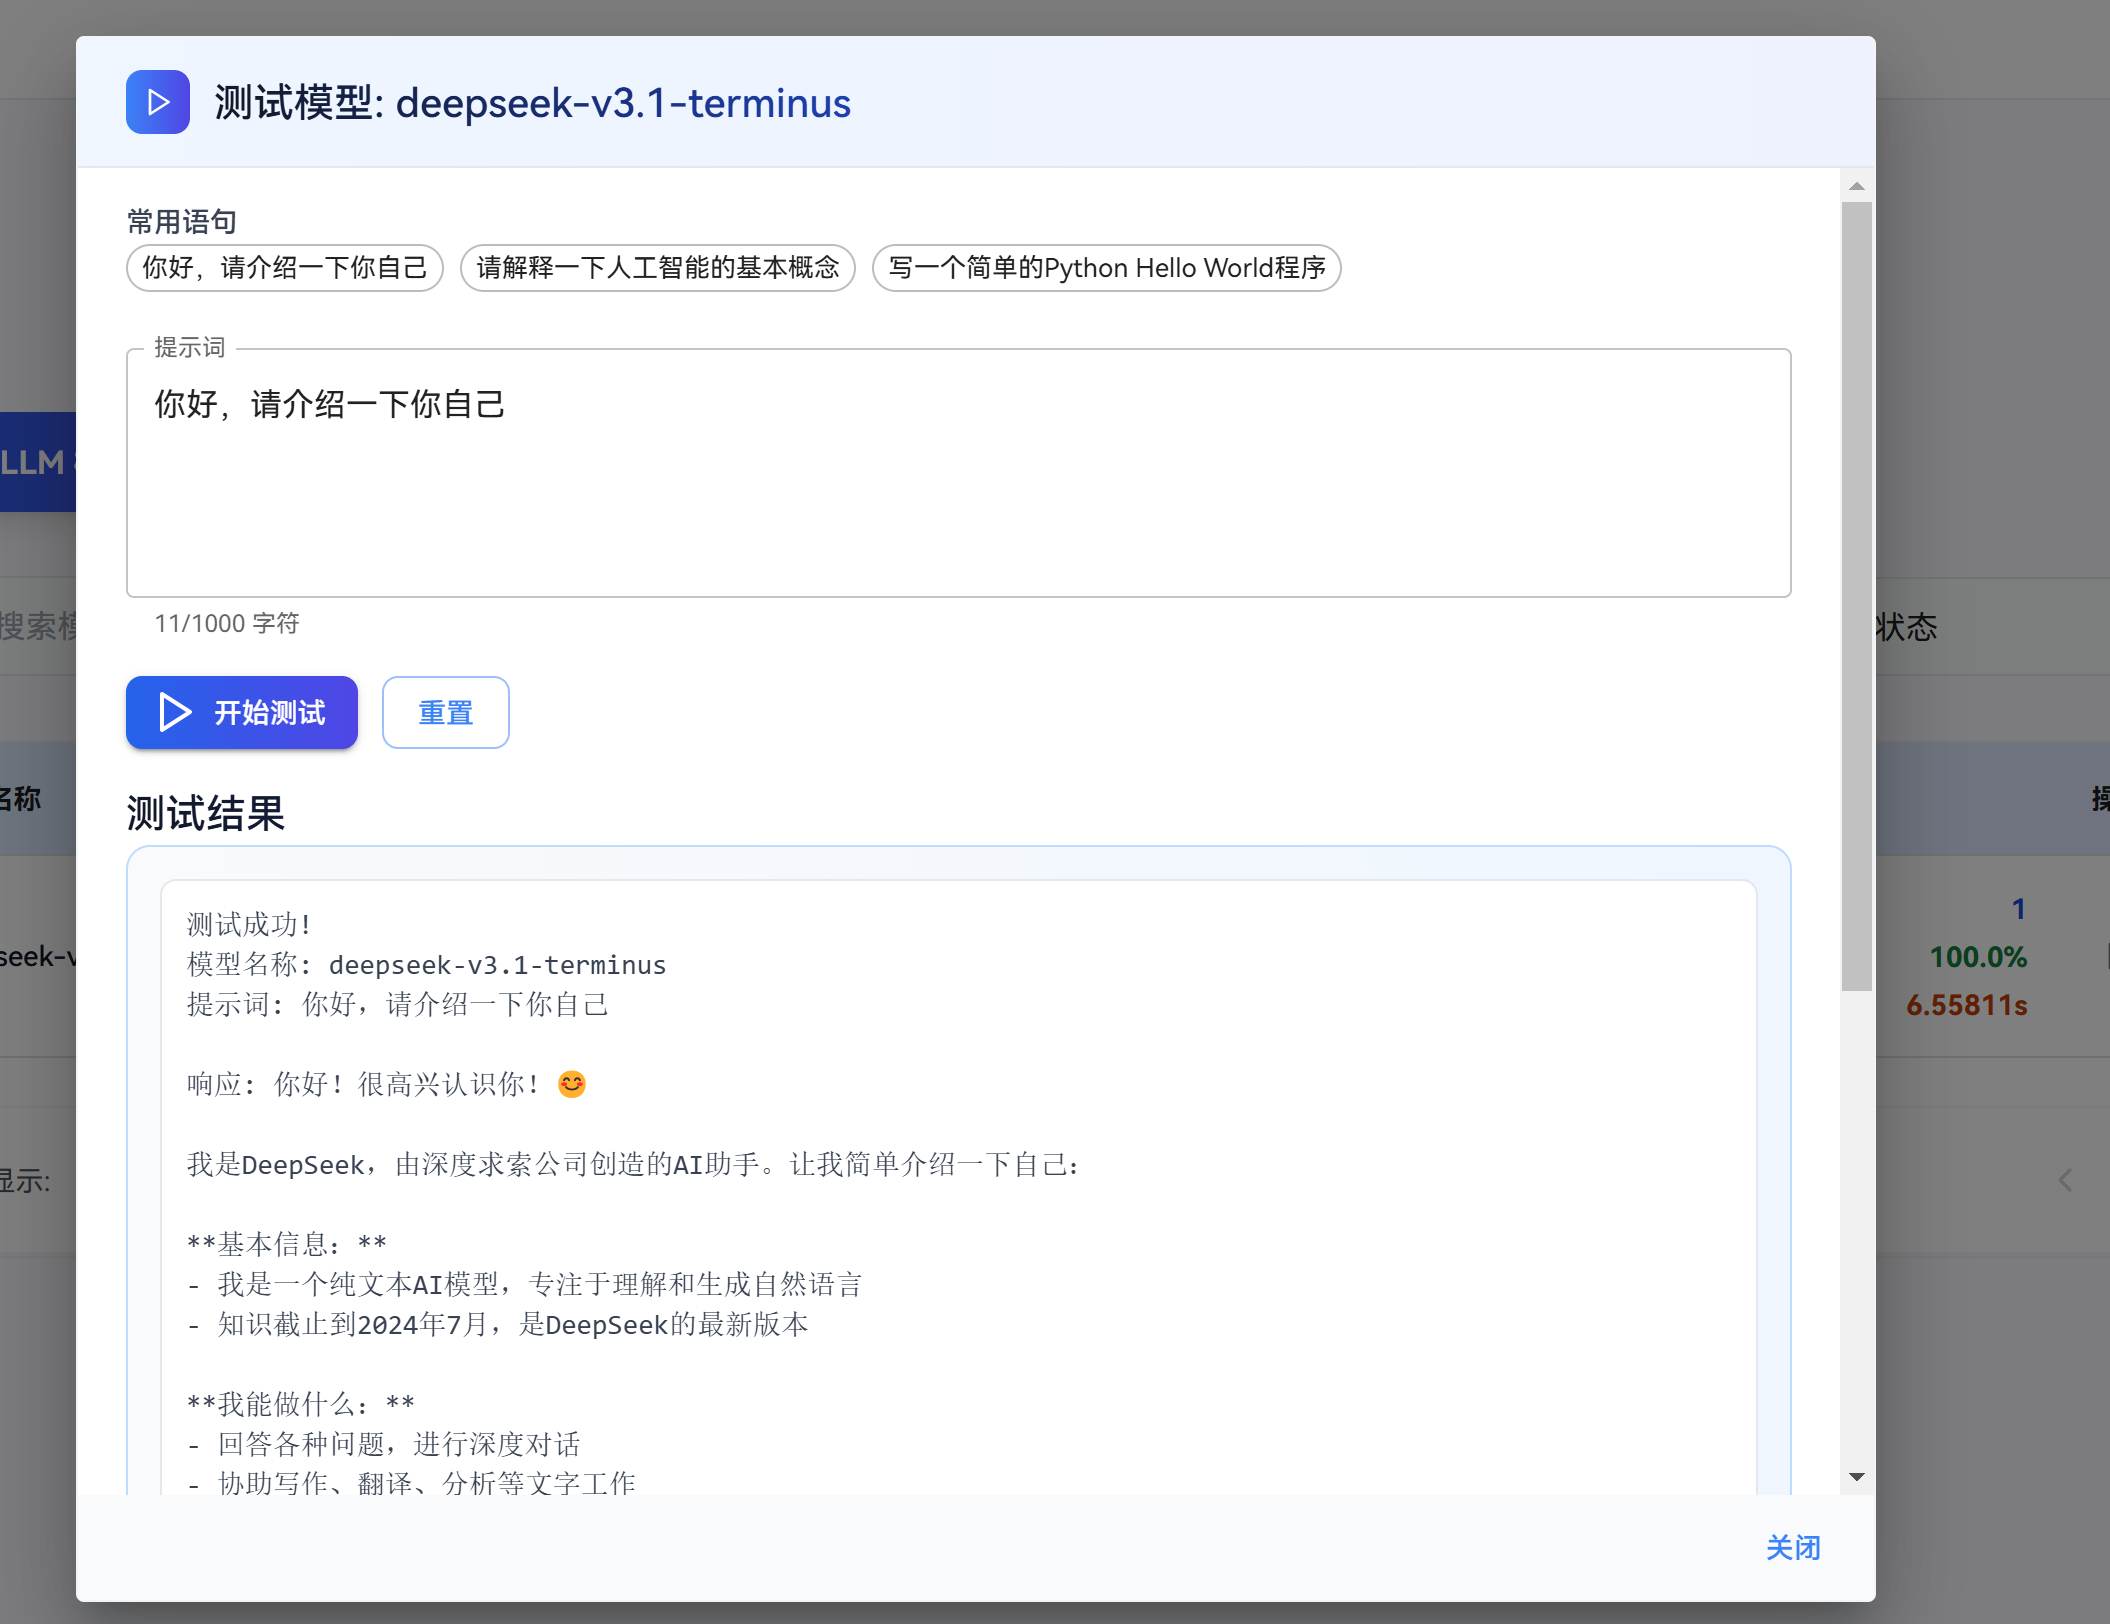
Task: Click the 100.0% success rate value
Action: tap(1977, 957)
